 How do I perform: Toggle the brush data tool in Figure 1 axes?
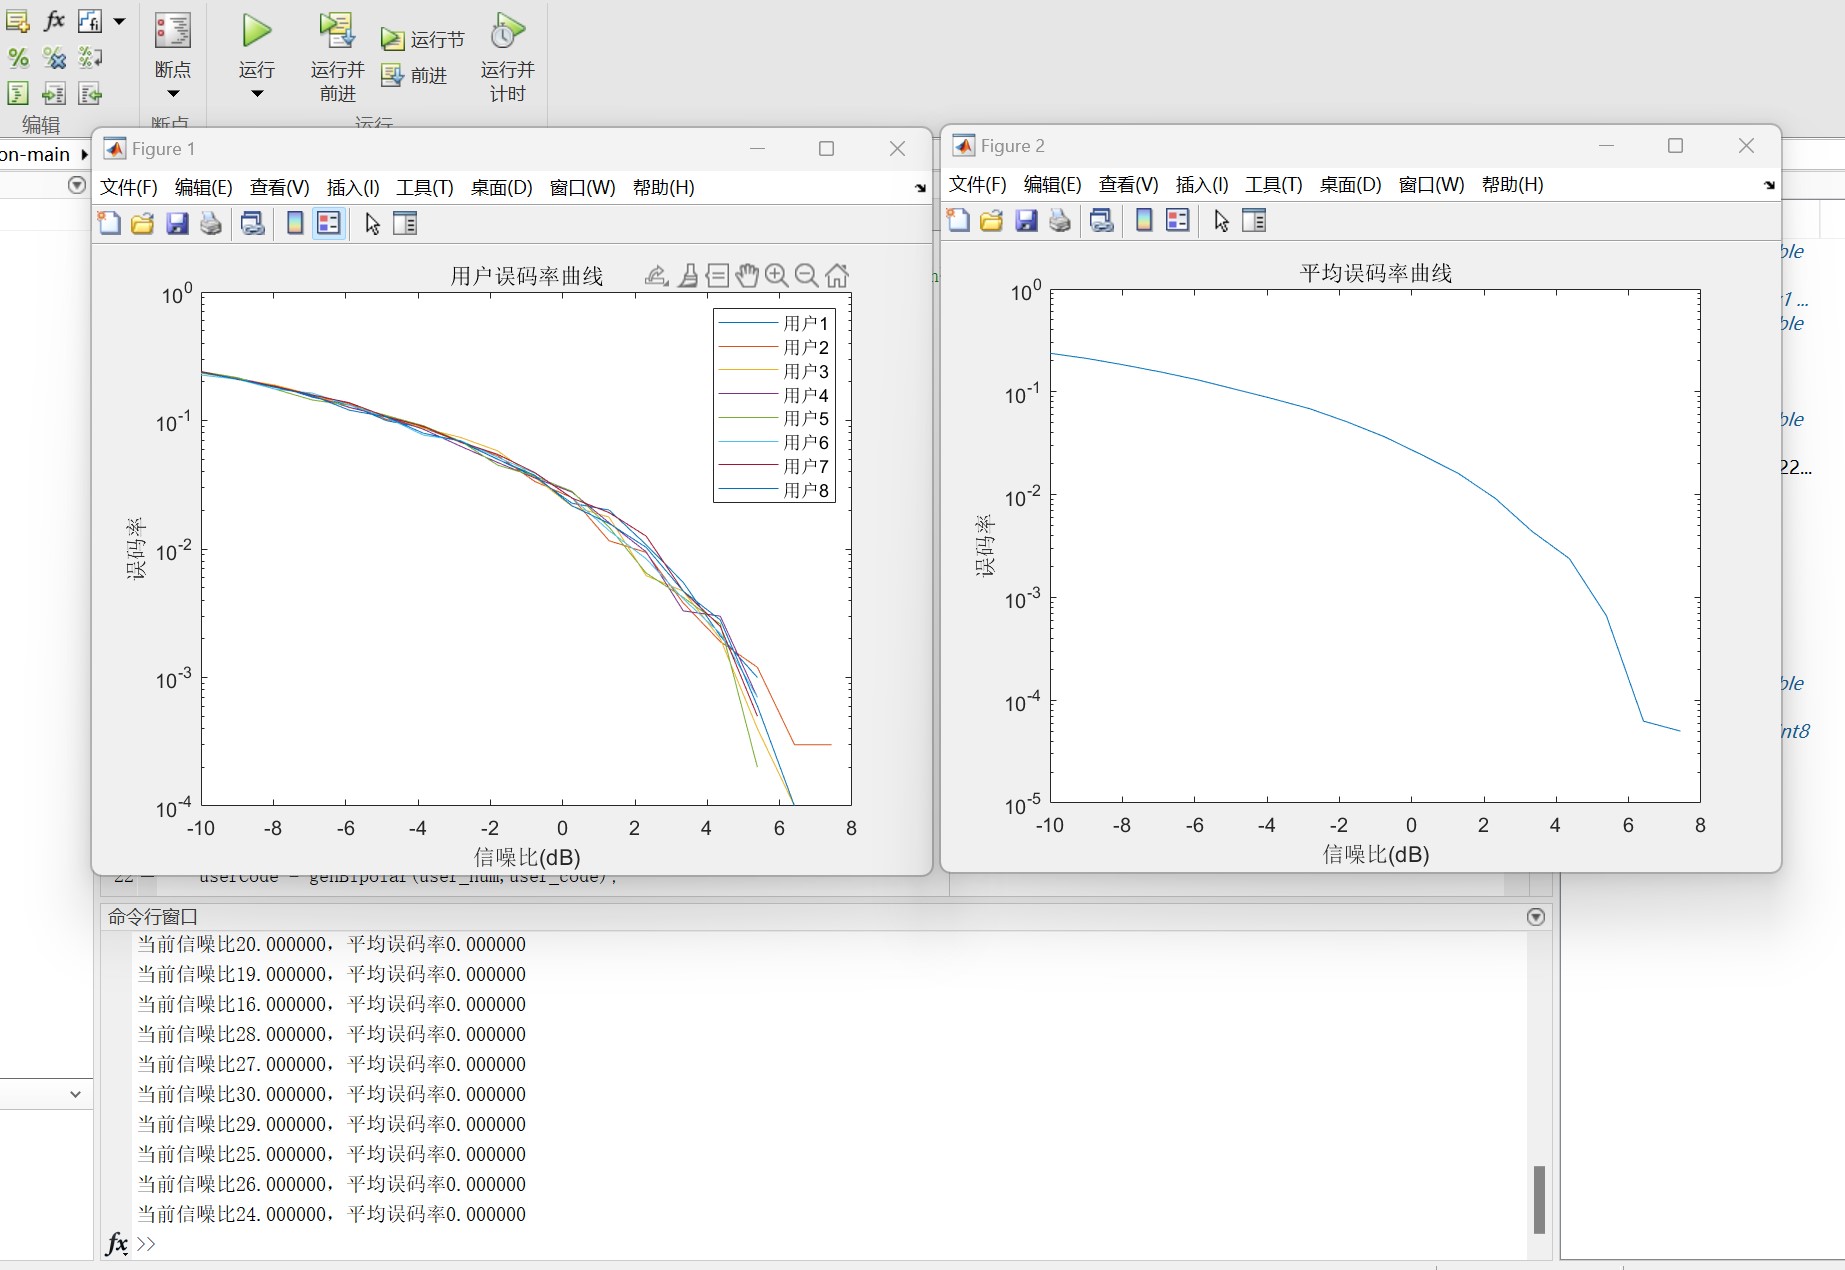tap(688, 275)
